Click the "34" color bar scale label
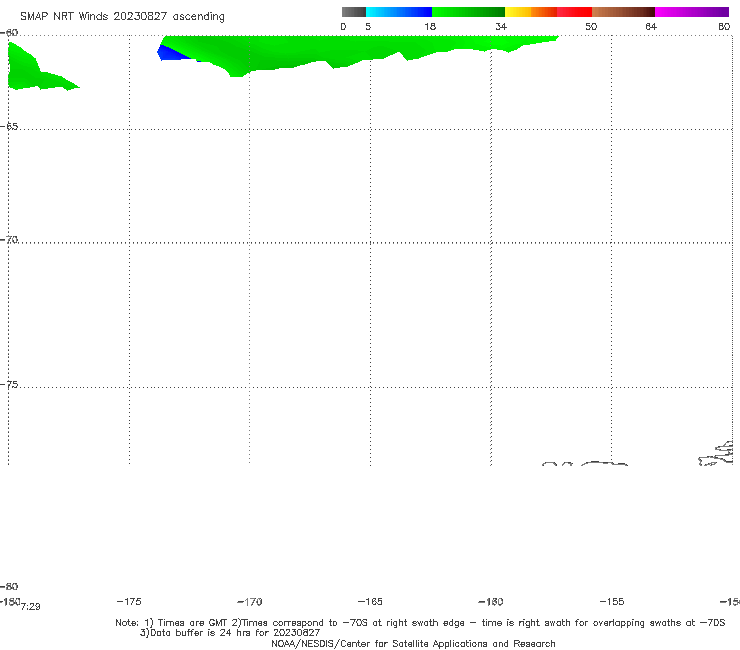The width and height of the screenshot is (740, 650). click(501, 26)
